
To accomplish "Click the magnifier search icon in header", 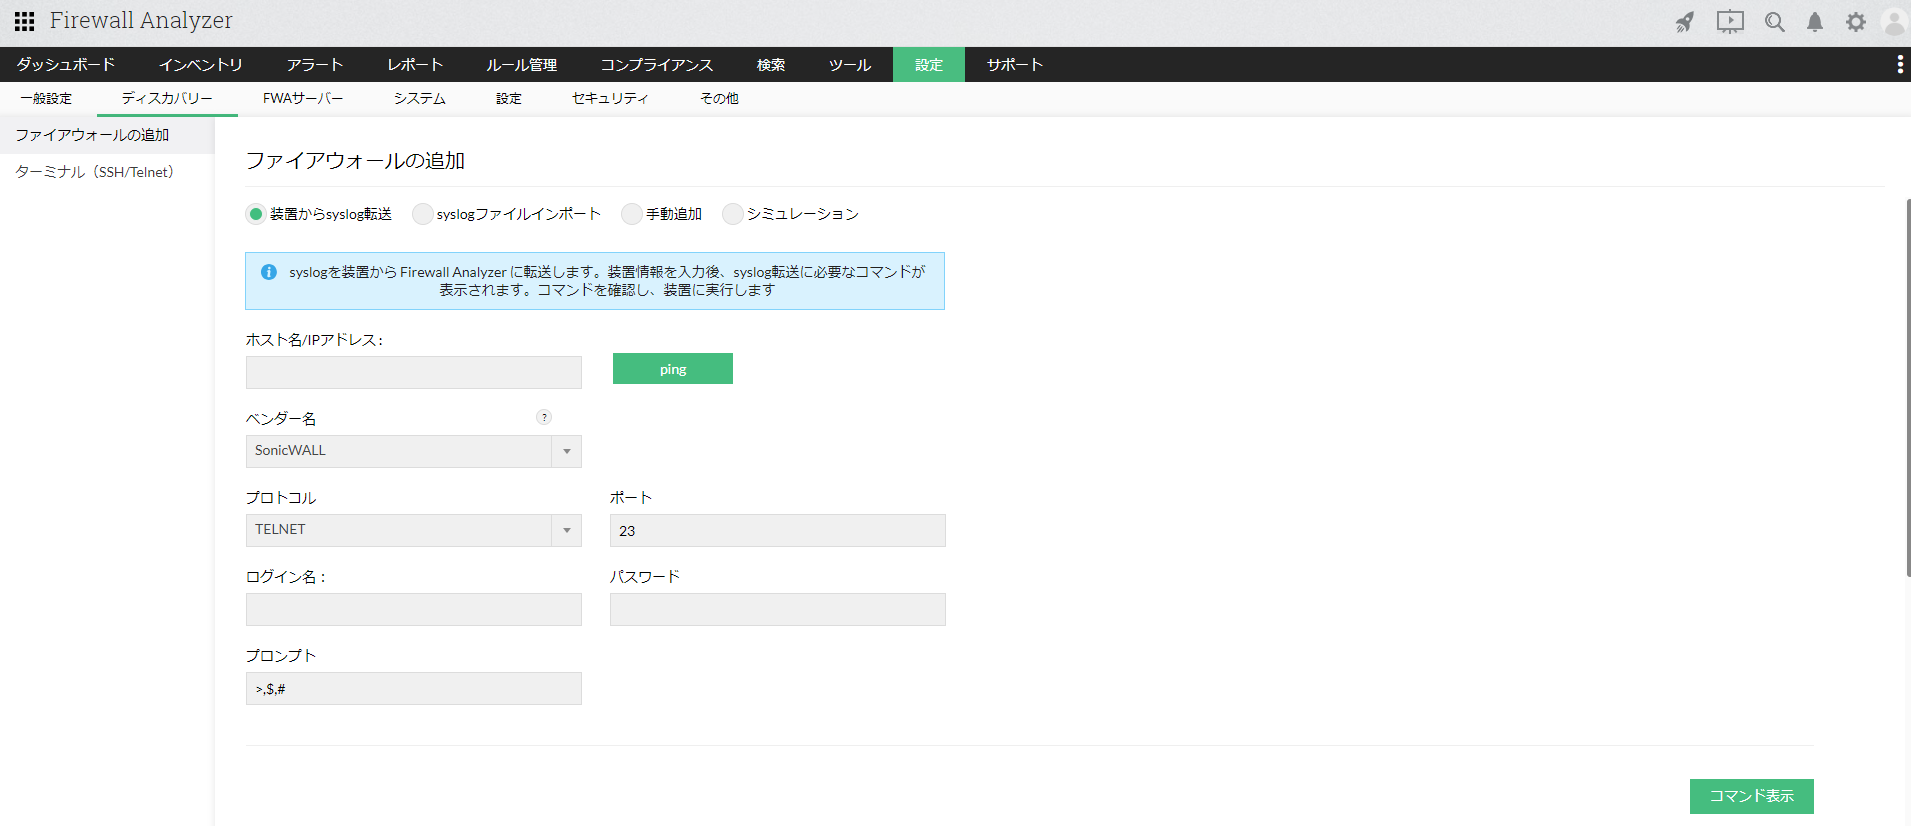I will pos(1775,22).
